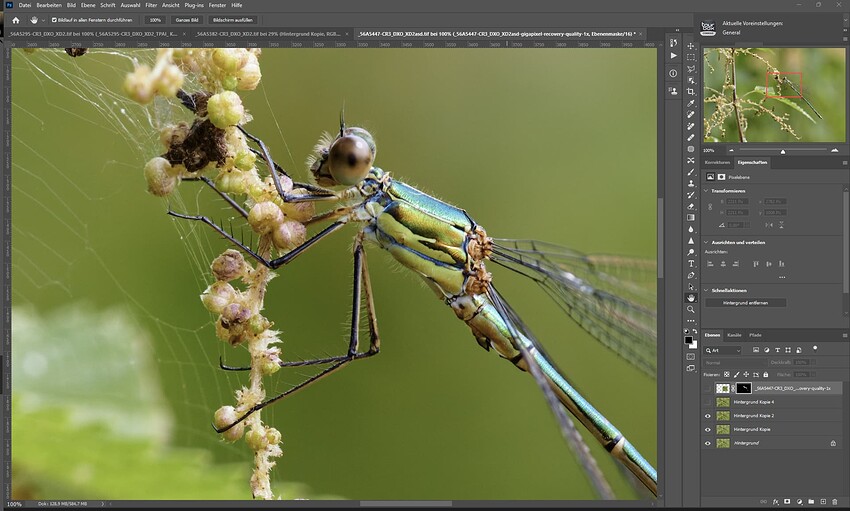Select the Type tool
The image size is (850, 511).
(691, 263)
